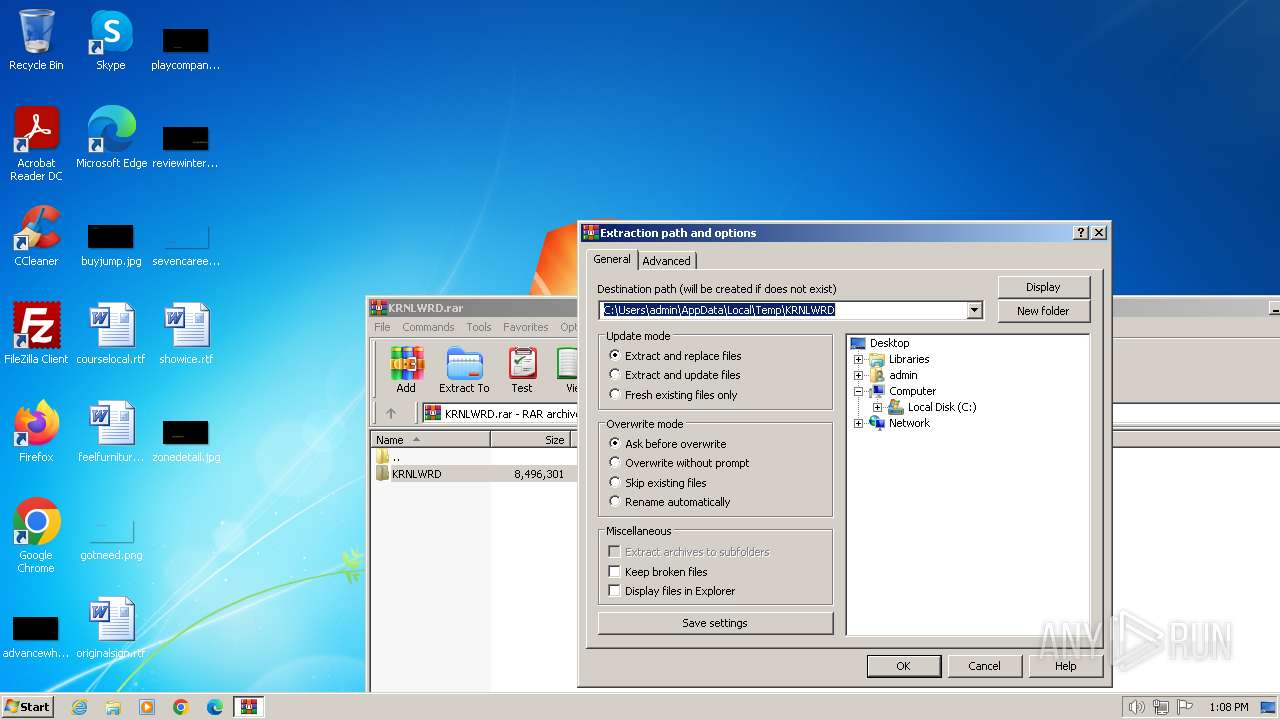Viewport: 1280px width, 720px height.
Task: Select Overwrite without prompt option
Action: click(x=679, y=463)
